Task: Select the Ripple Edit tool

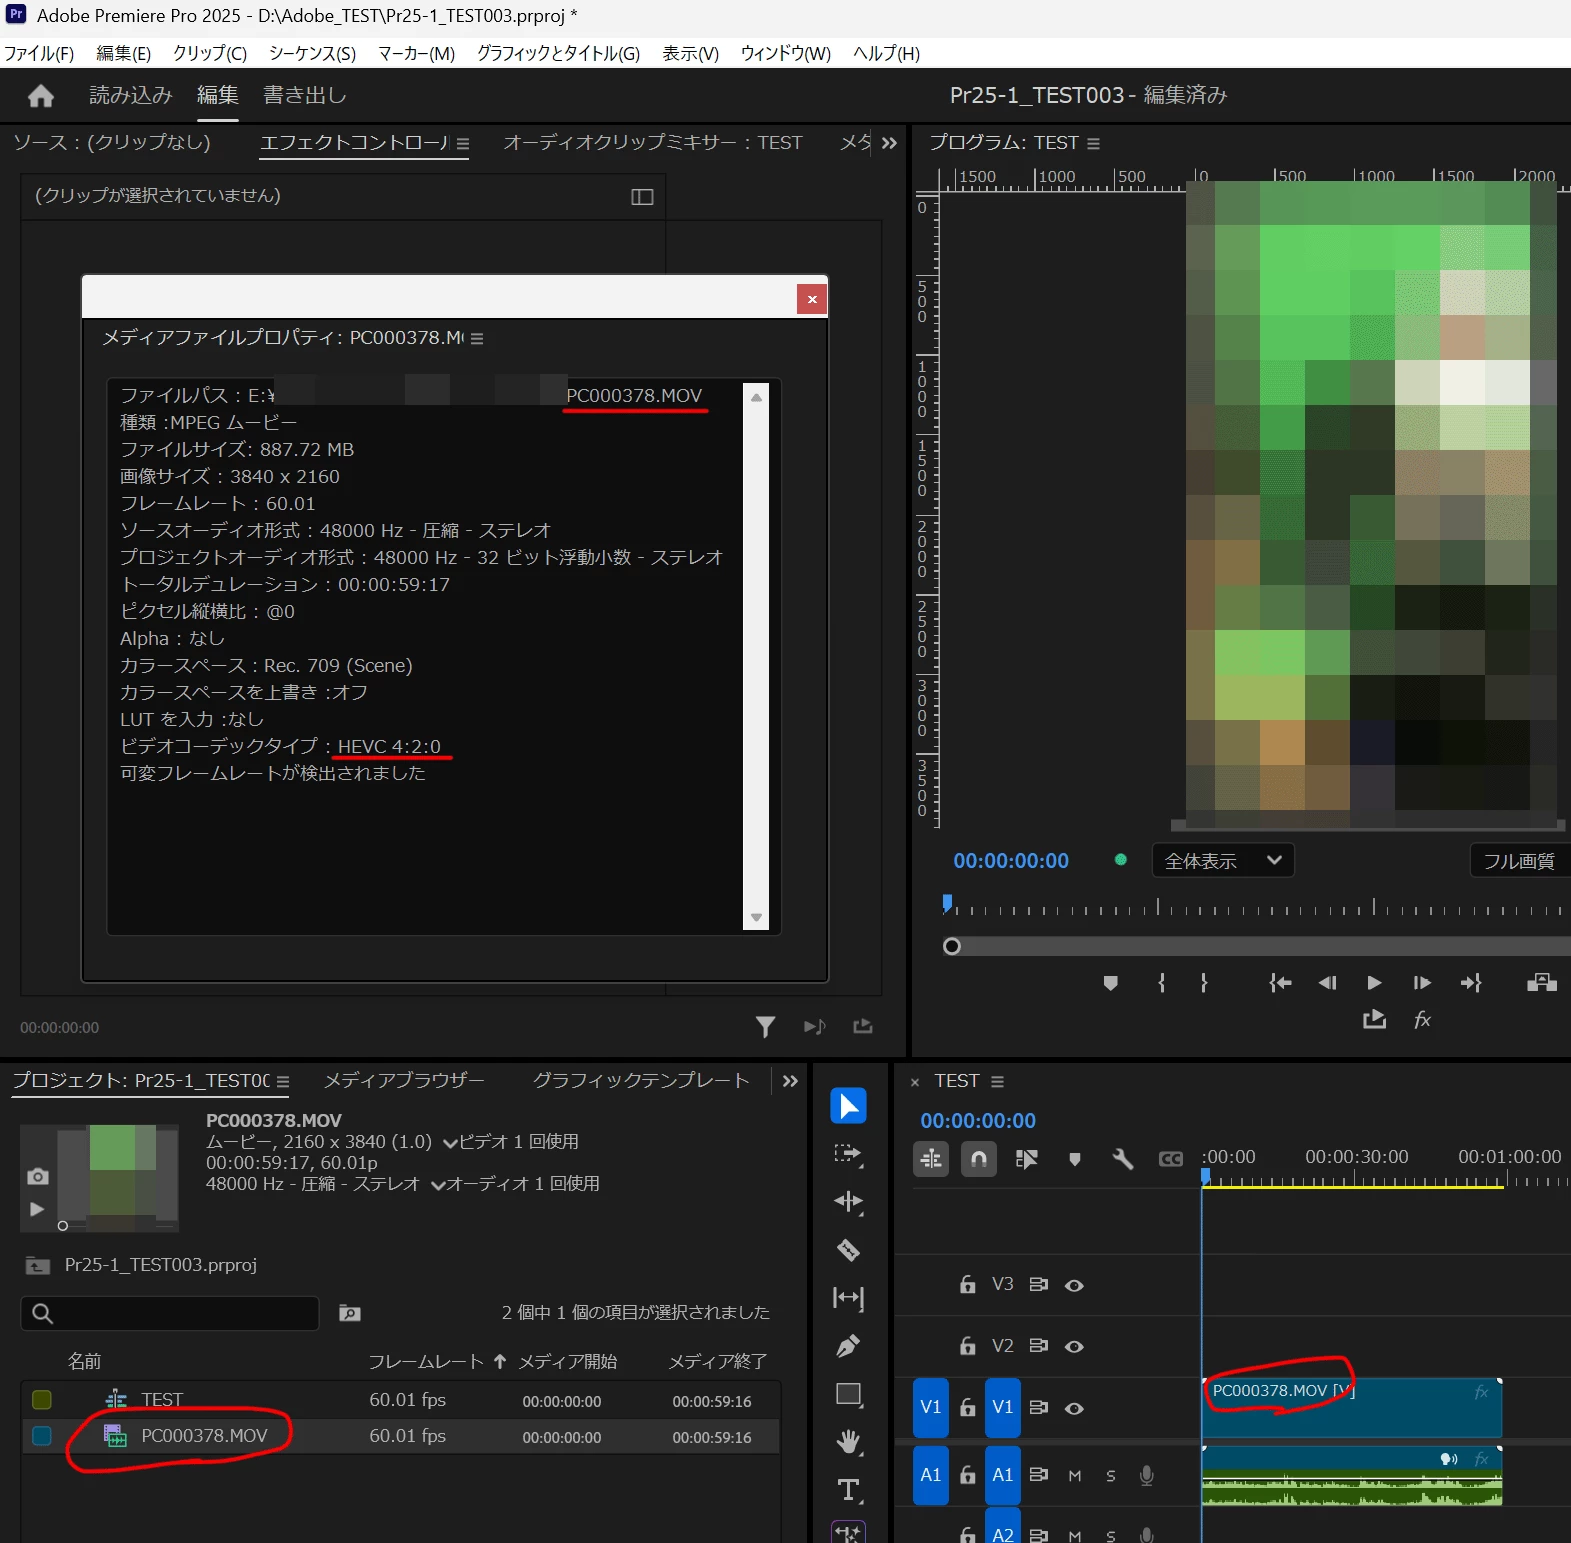Action: pyautogui.click(x=848, y=1202)
